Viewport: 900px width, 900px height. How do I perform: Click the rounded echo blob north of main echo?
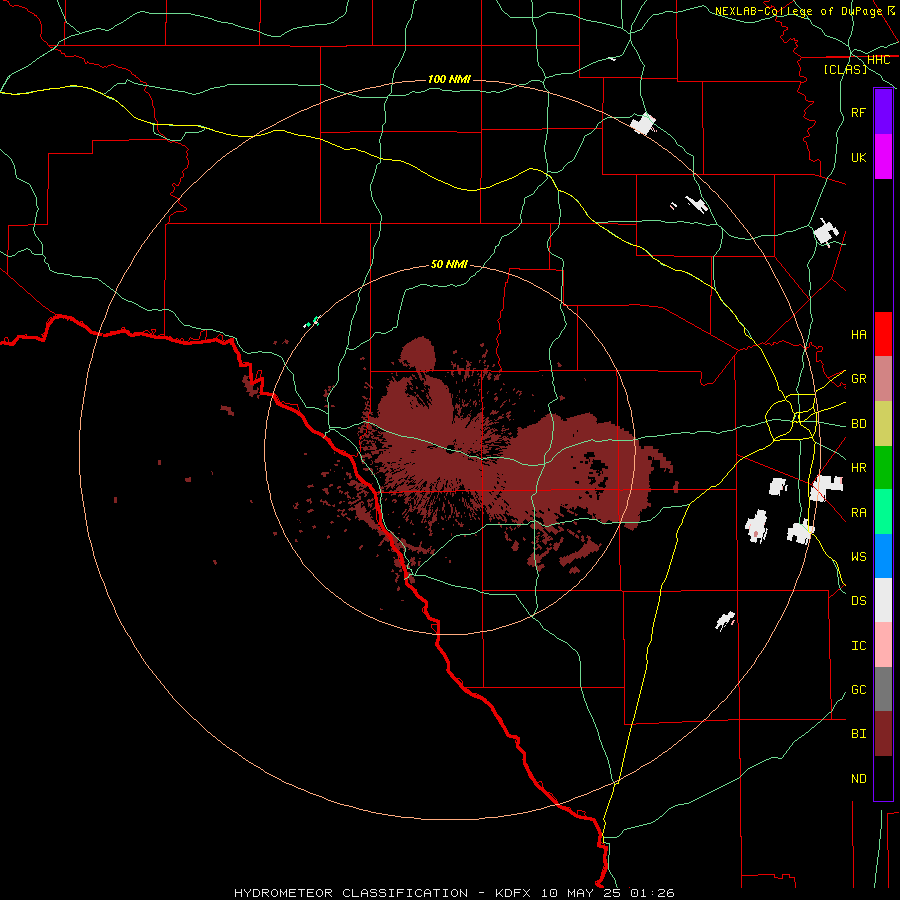[418, 352]
